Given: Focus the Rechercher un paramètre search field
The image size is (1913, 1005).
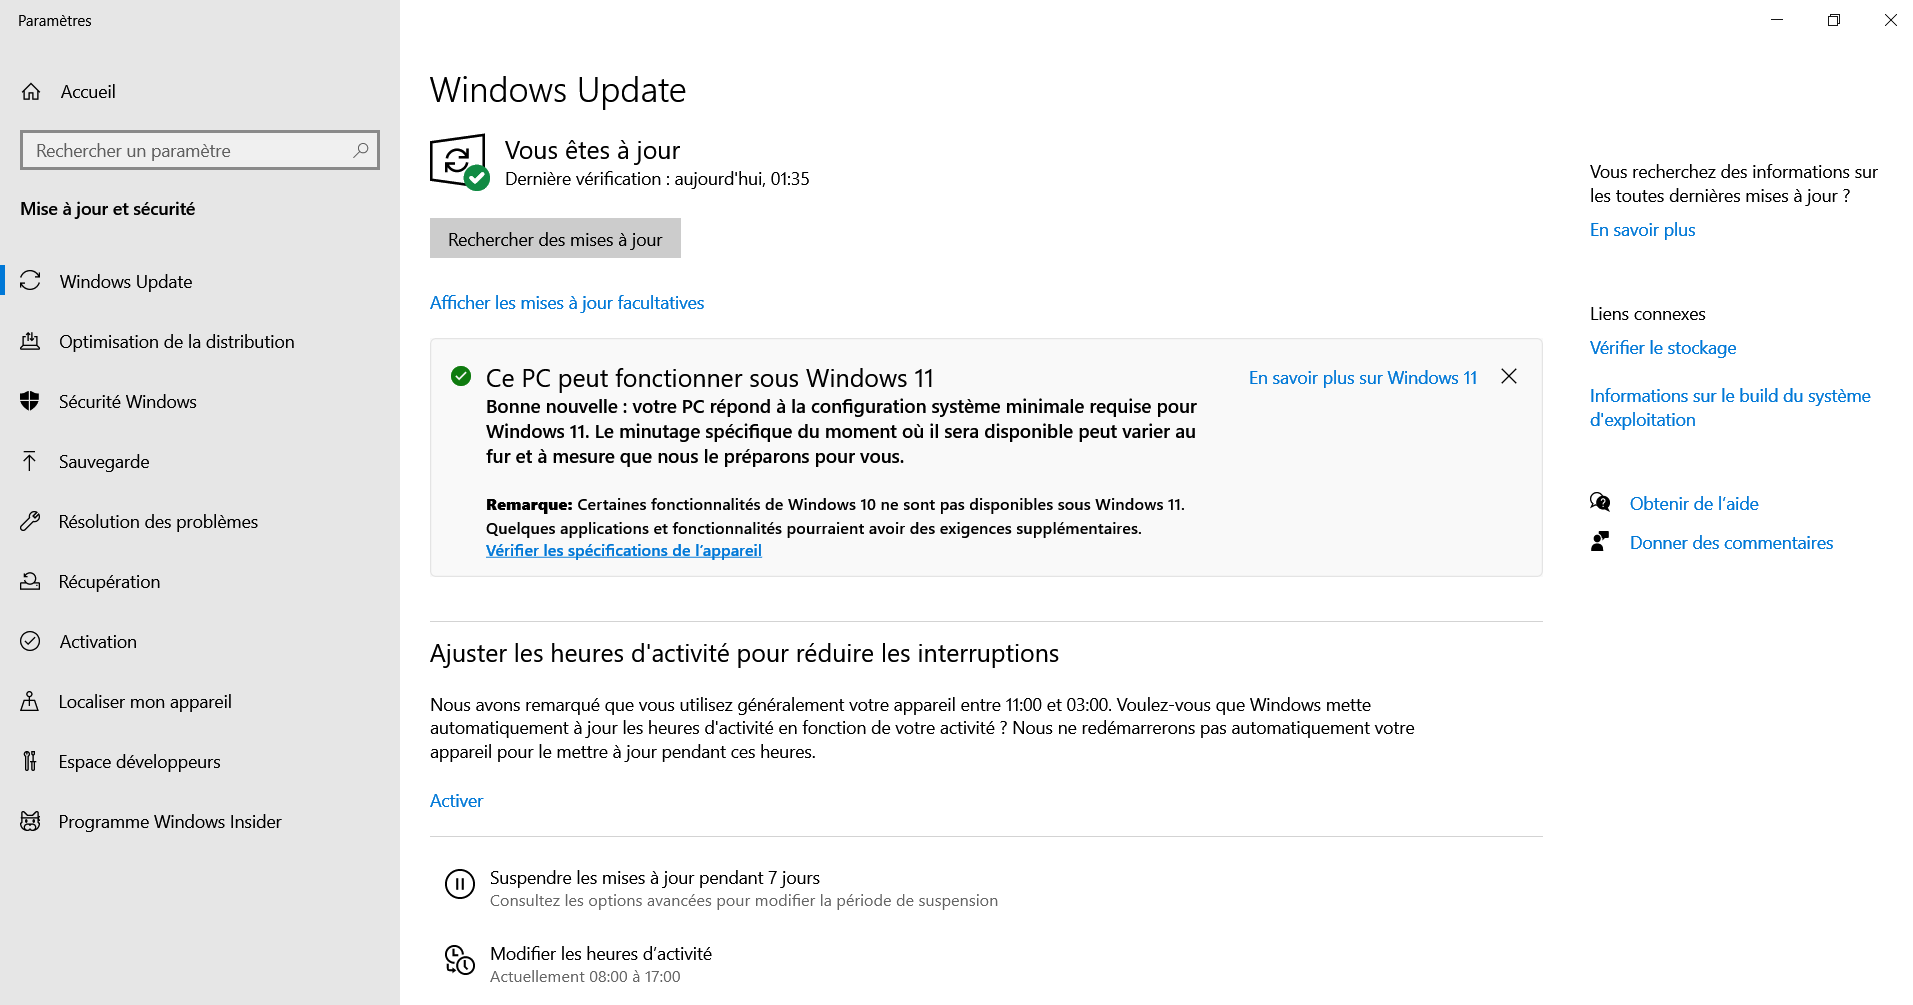Looking at the screenshot, I should click(x=200, y=150).
